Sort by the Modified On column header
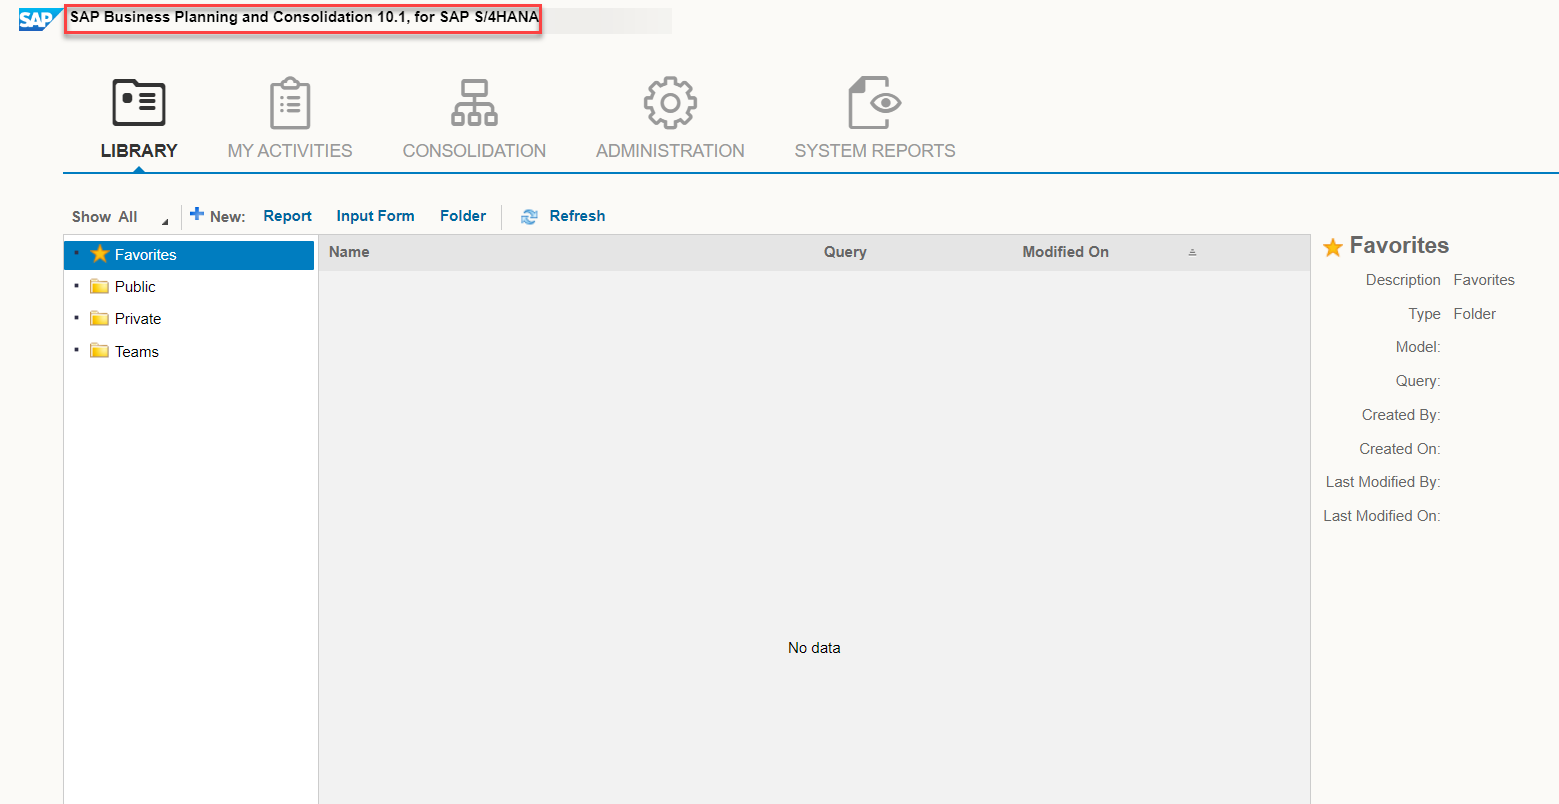The width and height of the screenshot is (1559, 804). coord(1065,252)
